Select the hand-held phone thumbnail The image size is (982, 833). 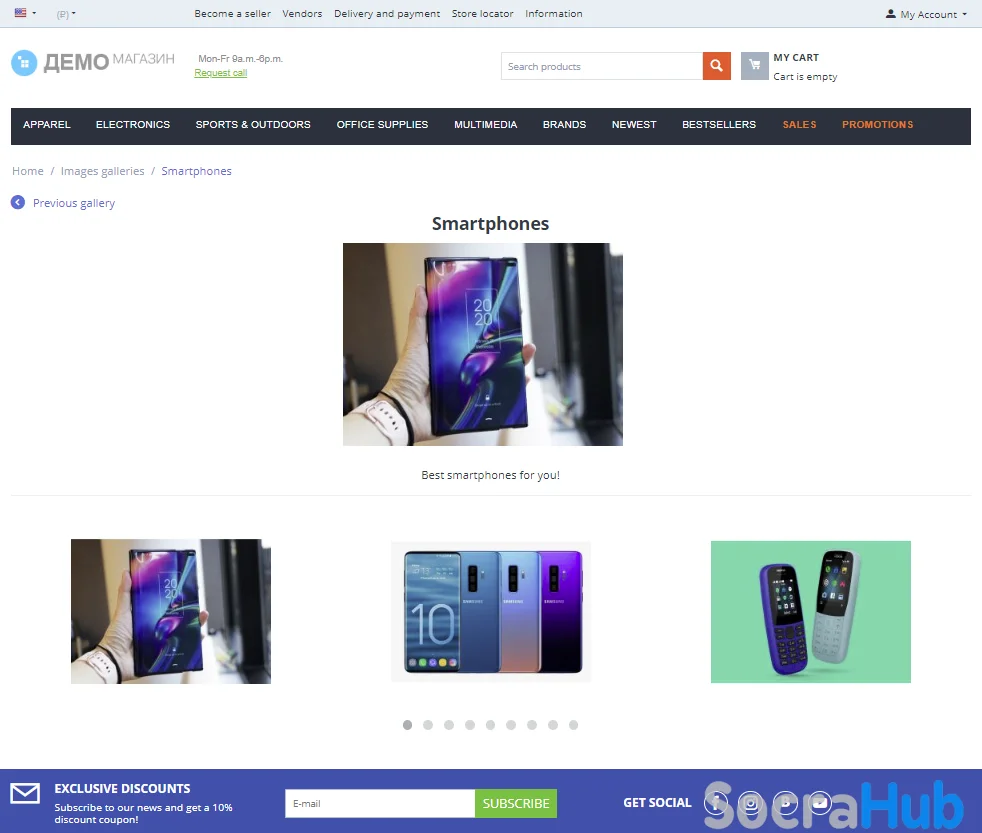[x=170, y=611]
